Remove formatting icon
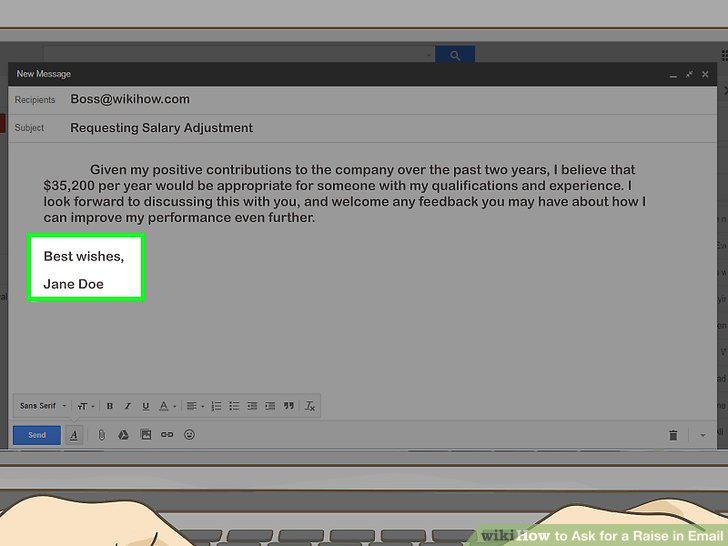Screen dimensions: 728x546 pos(310,406)
